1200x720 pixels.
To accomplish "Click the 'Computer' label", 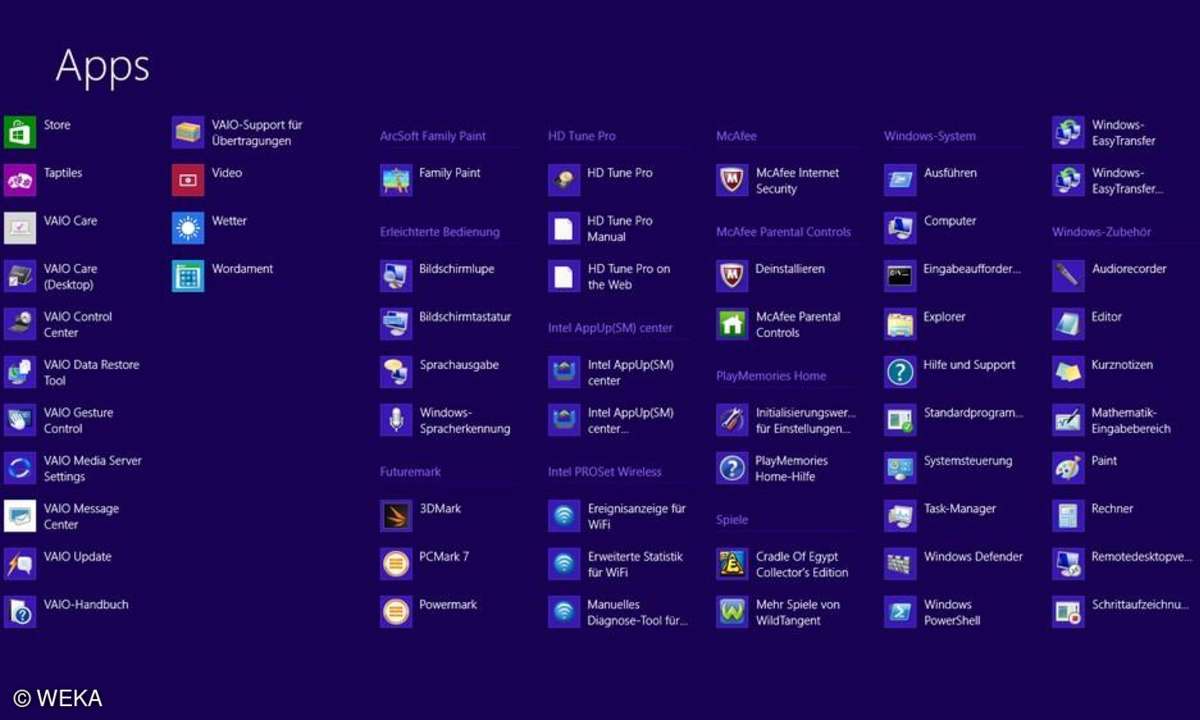I will tap(950, 221).
